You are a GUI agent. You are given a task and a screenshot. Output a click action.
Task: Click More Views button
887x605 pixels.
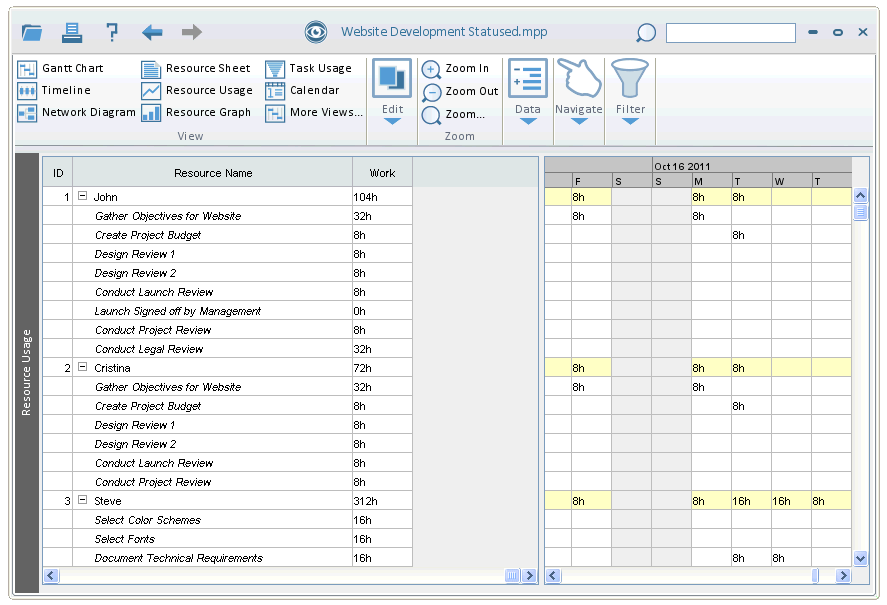click(x=314, y=113)
